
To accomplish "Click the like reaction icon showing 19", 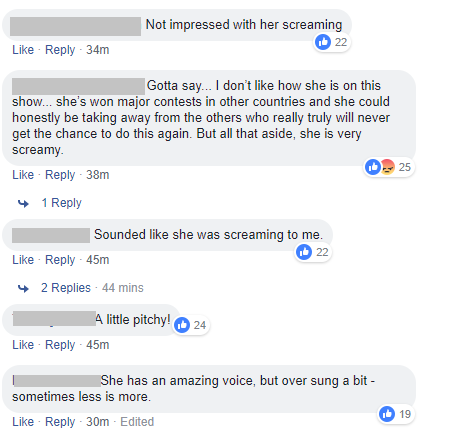I will coord(387,414).
